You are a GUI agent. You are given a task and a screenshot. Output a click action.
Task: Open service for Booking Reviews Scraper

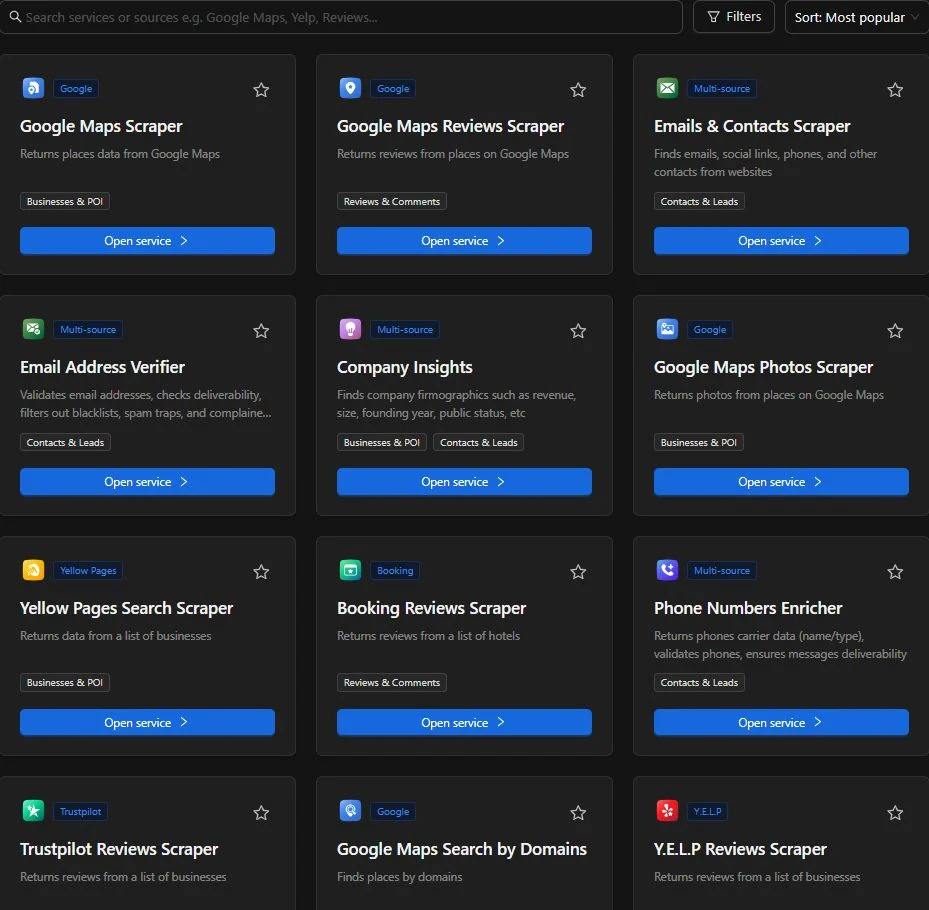coord(464,722)
